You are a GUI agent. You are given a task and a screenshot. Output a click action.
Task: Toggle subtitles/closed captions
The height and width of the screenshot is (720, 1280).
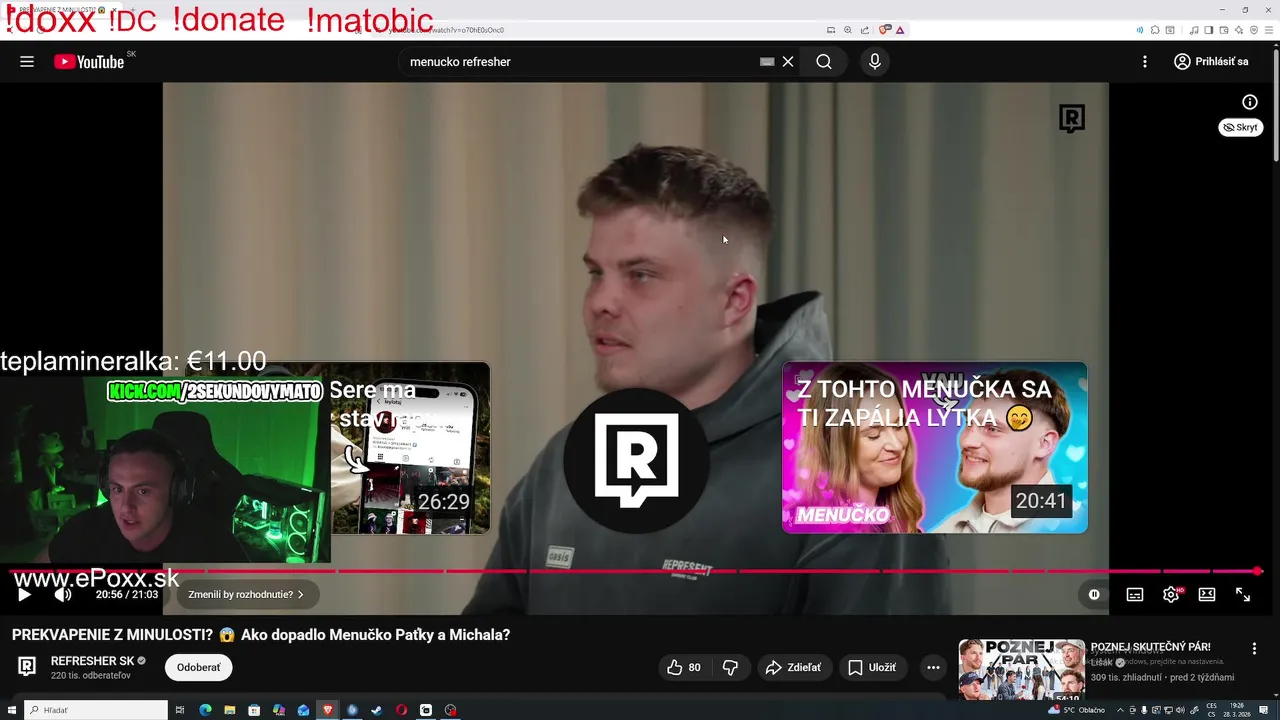(x=1135, y=595)
